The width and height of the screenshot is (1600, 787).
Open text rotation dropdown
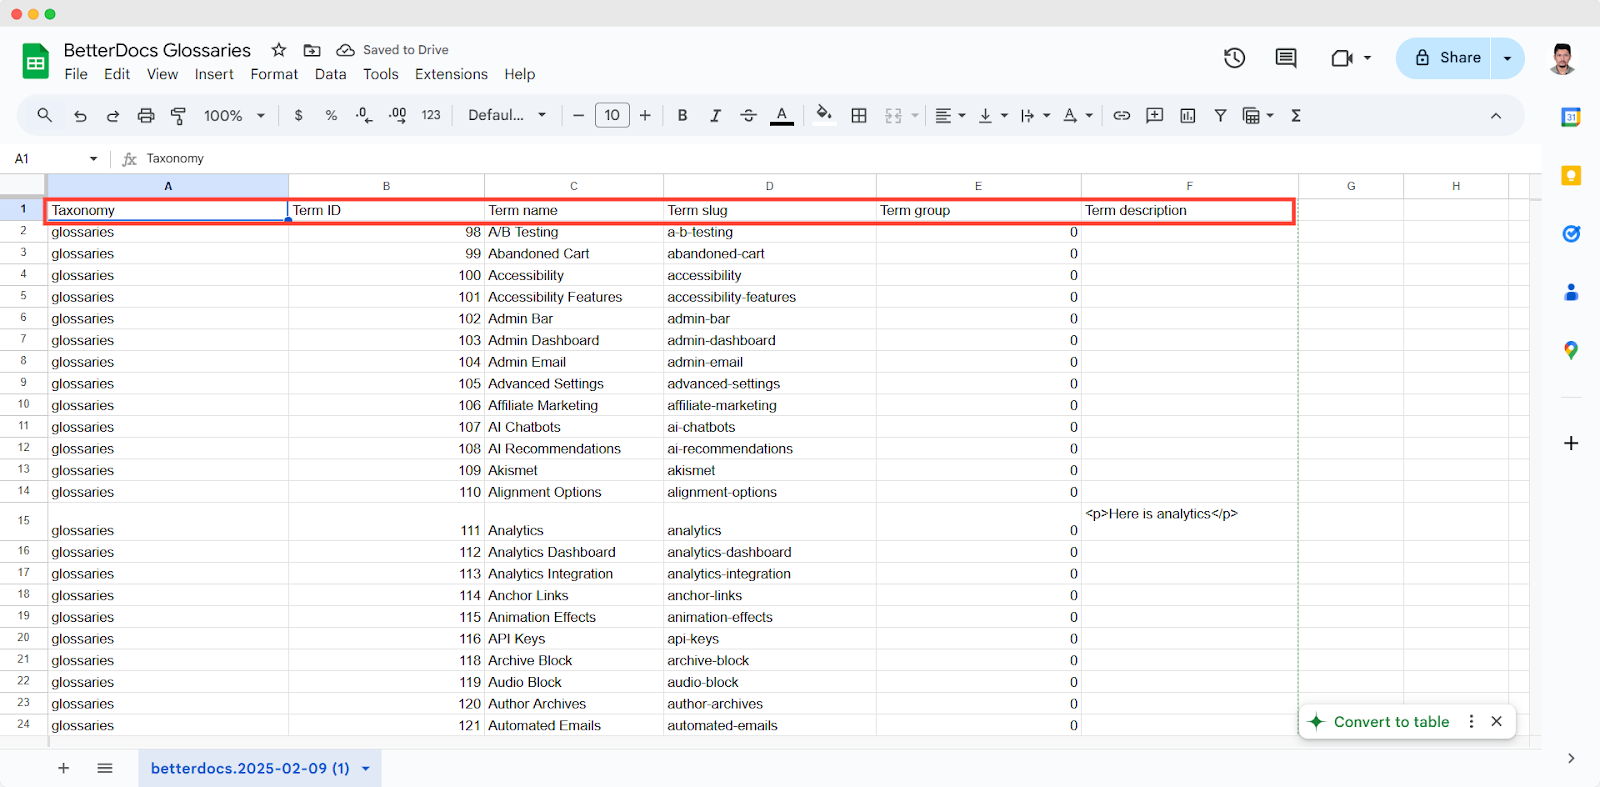click(x=1078, y=116)
